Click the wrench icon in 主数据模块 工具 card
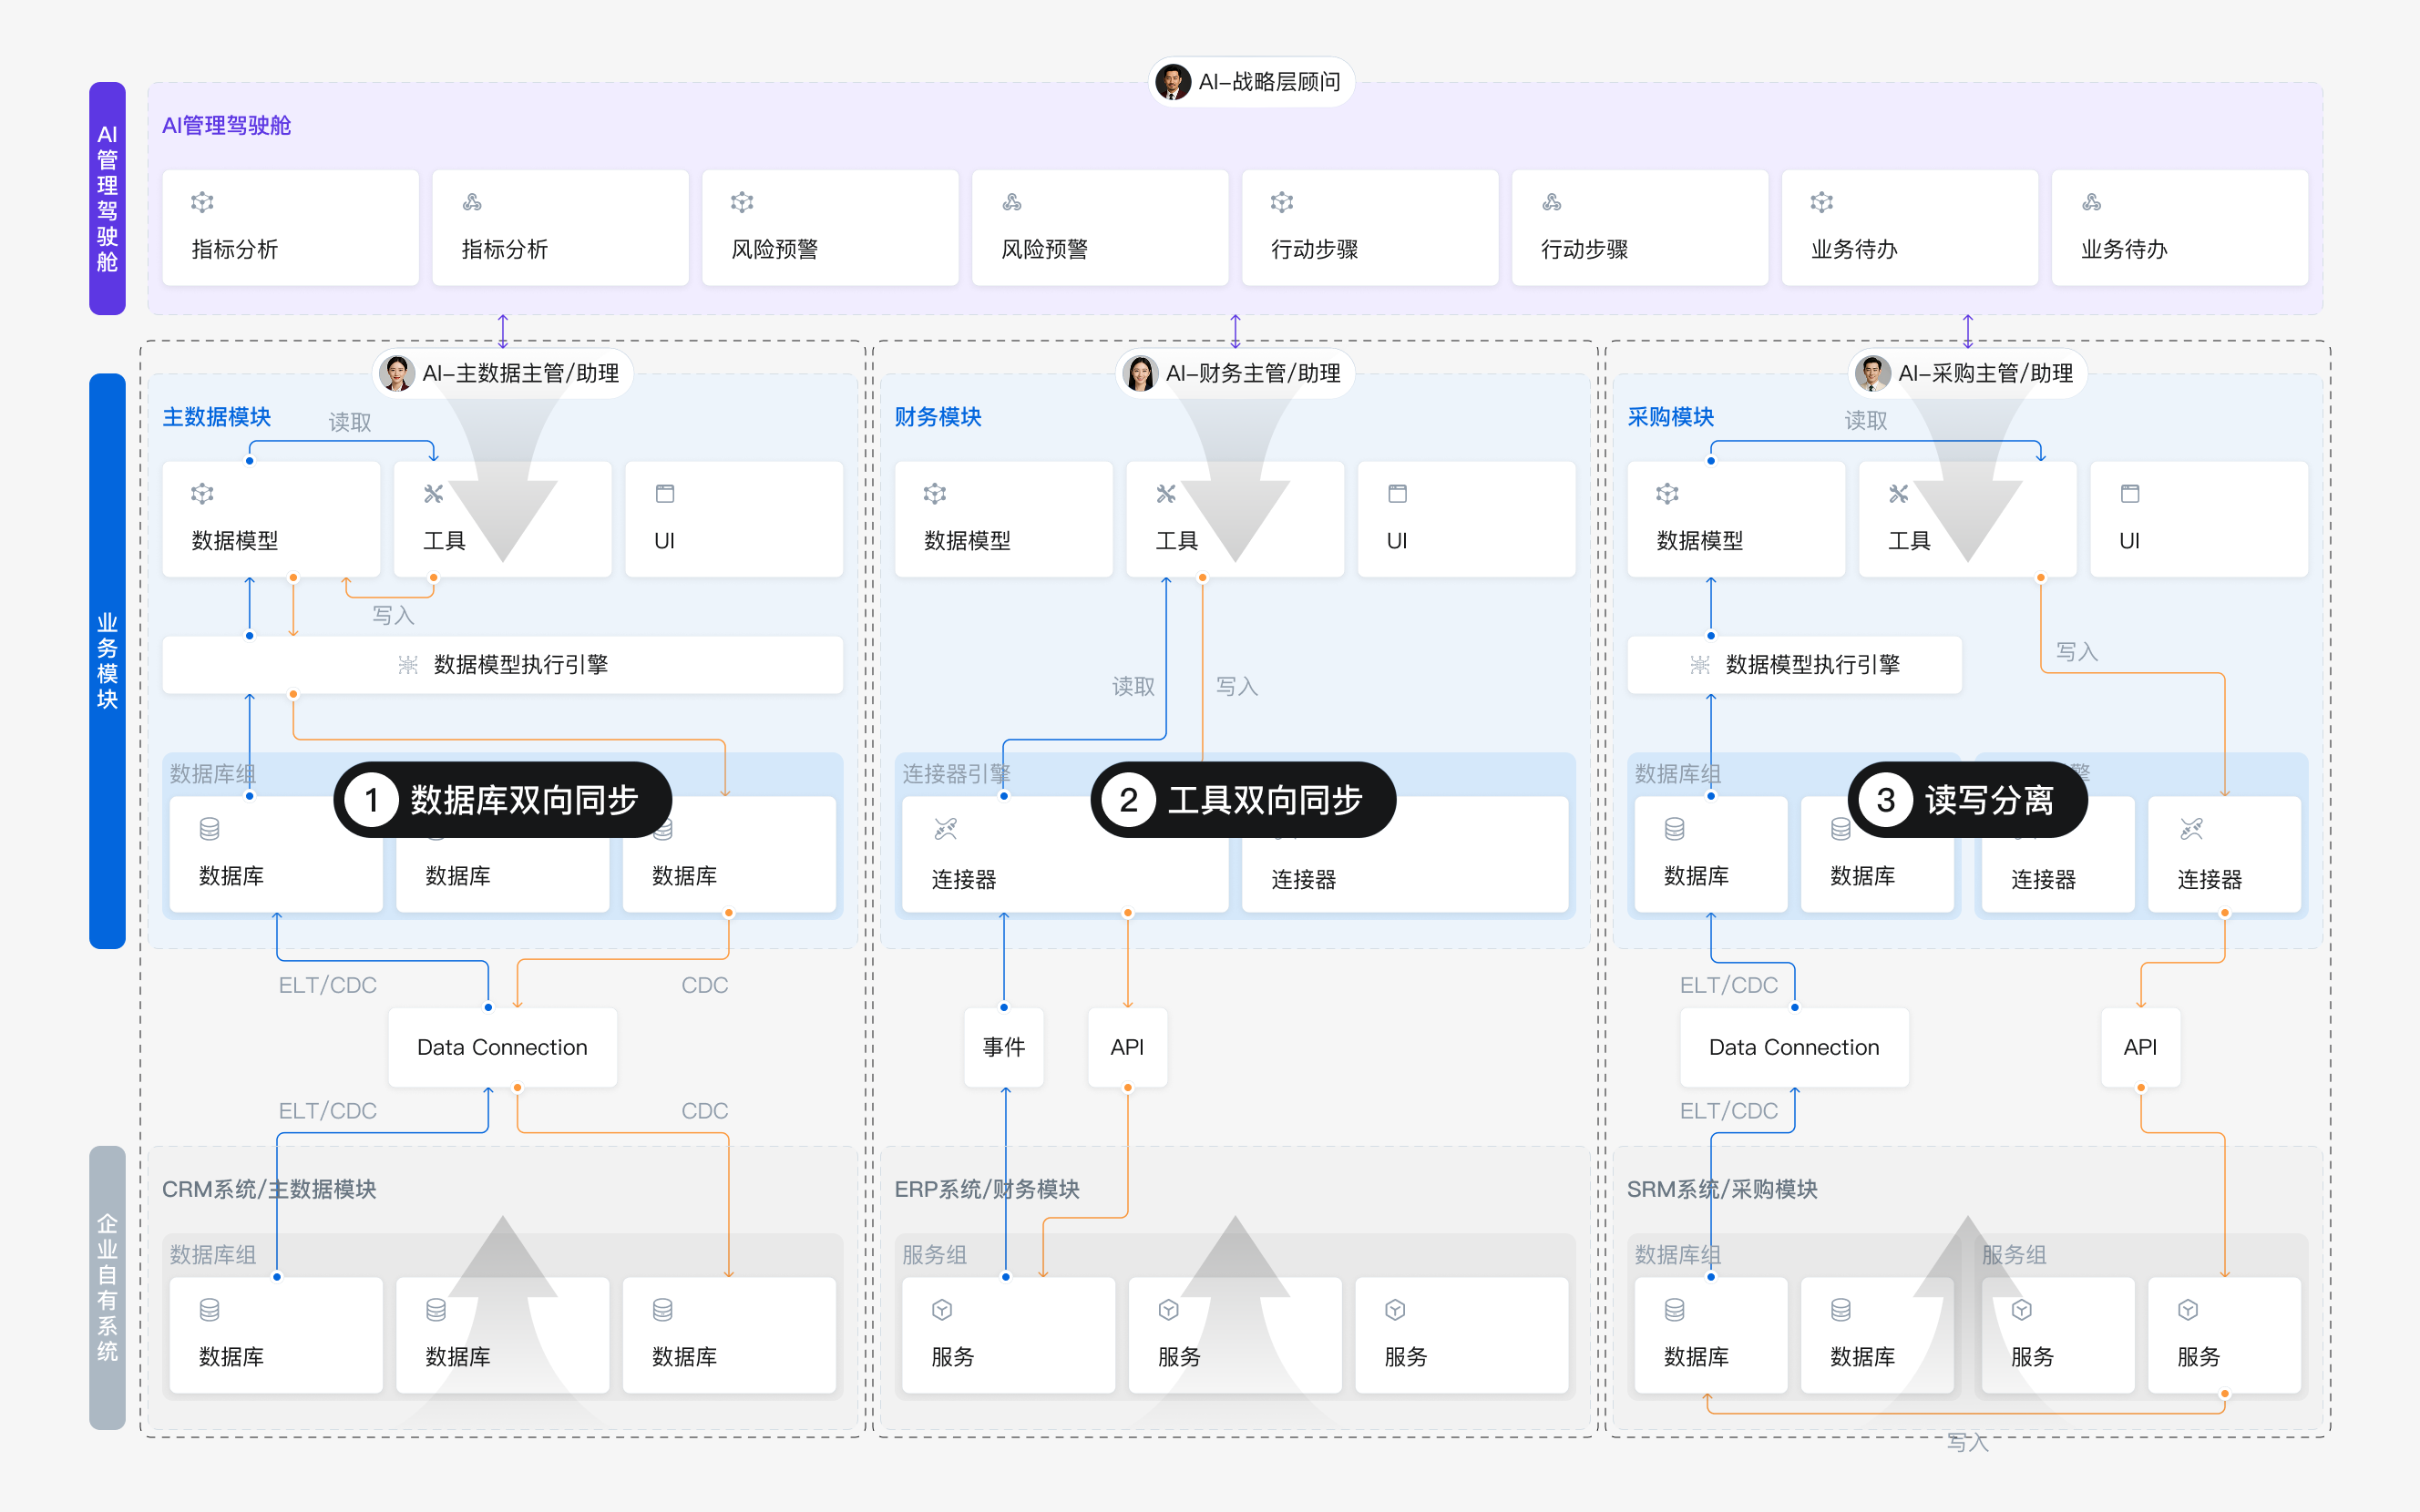 [433, 494]
